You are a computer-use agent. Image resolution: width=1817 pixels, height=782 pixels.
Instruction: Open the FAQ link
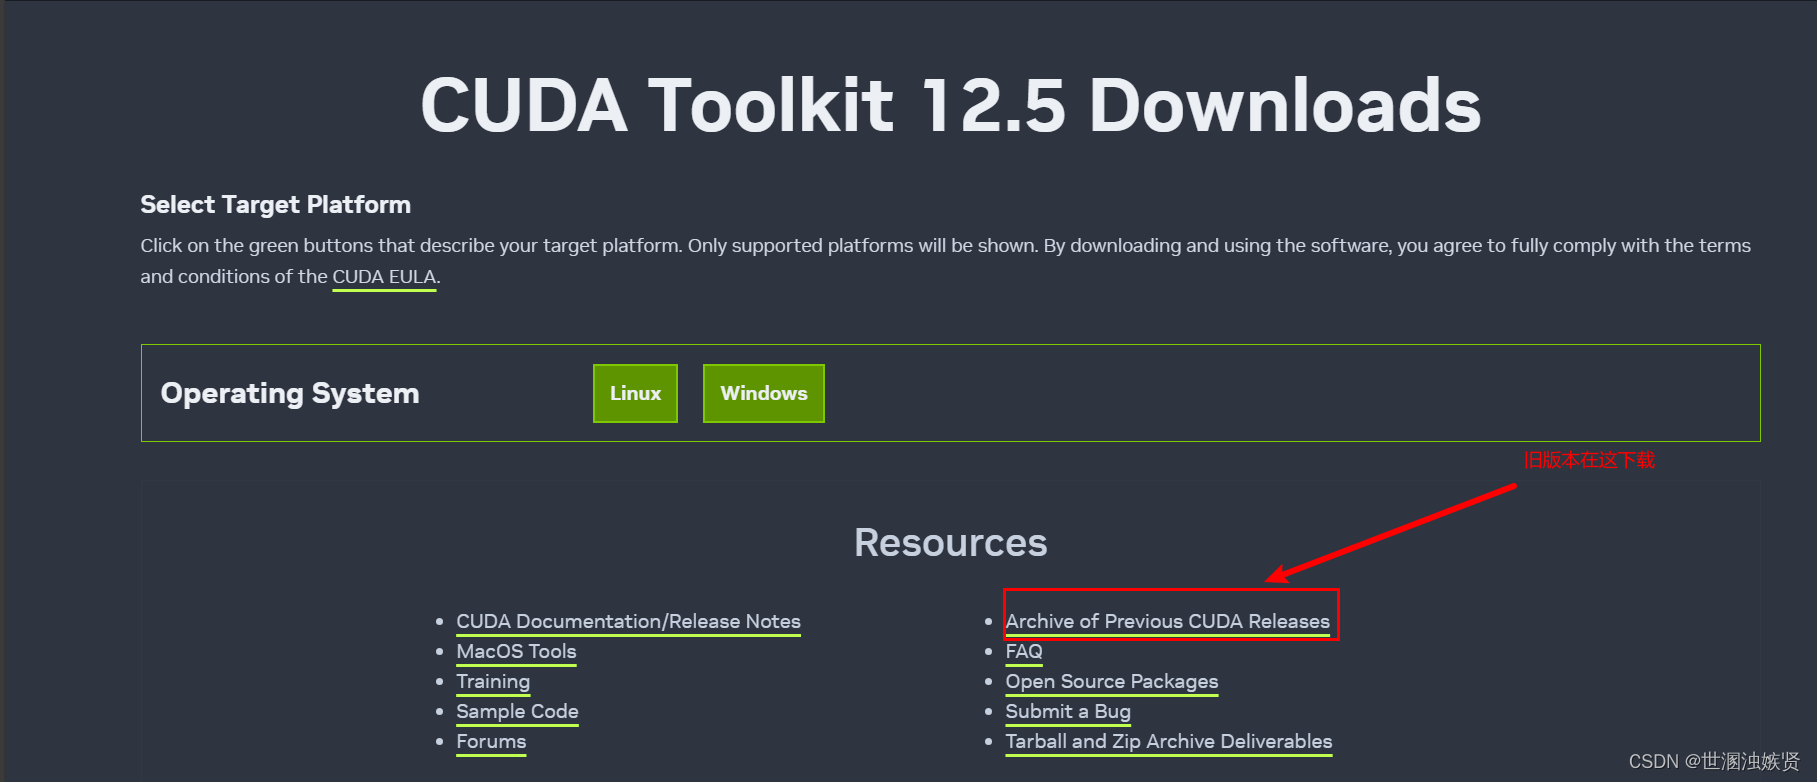[x=1024, y=652]
